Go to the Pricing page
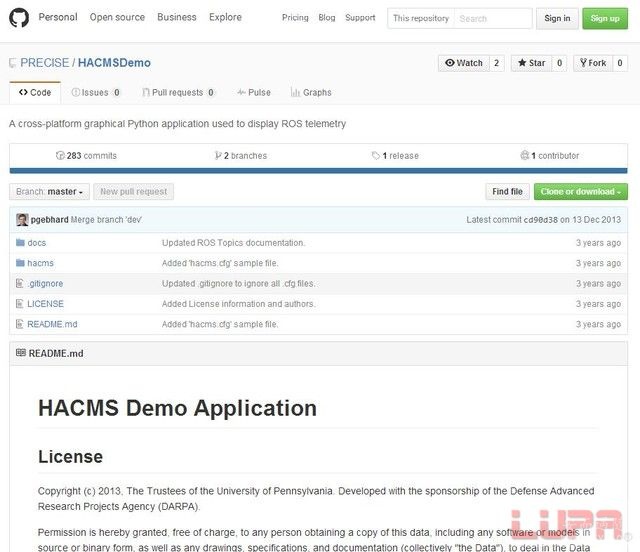 (x=295, y=18)
